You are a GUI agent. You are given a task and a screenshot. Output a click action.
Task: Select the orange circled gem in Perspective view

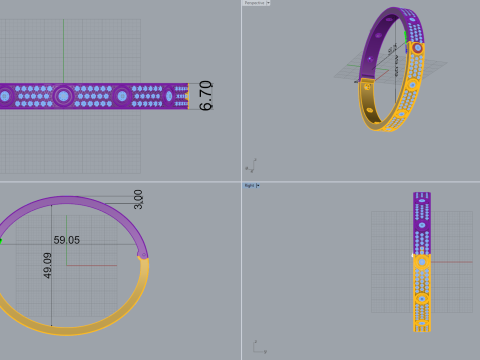pyautogui.click(x=417, y=48)
